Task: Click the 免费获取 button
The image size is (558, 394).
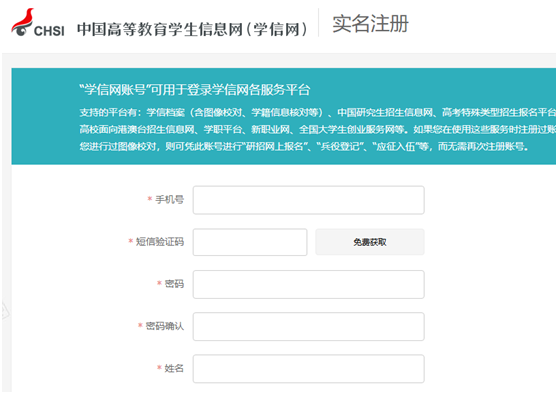Action: (x=370, y=242)
